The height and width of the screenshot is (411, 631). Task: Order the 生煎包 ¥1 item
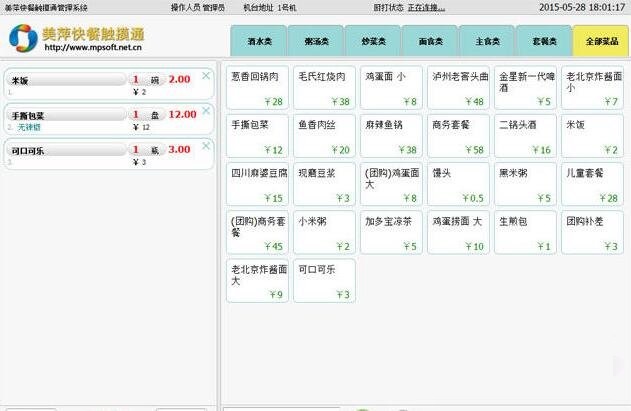click(x=526, y=233)
